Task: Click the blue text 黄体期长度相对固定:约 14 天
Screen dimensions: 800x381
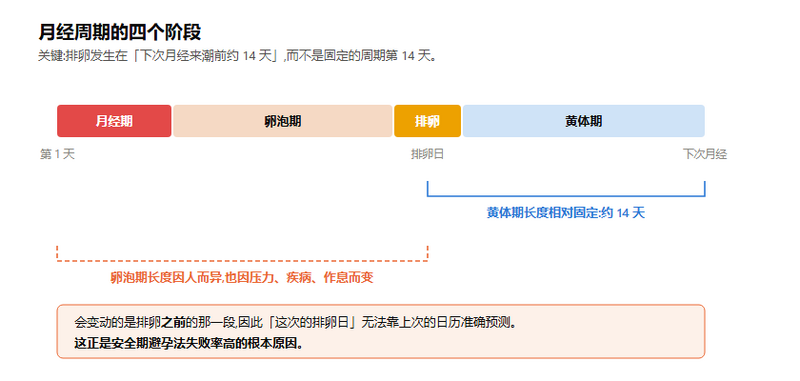Action: (566, 213)
